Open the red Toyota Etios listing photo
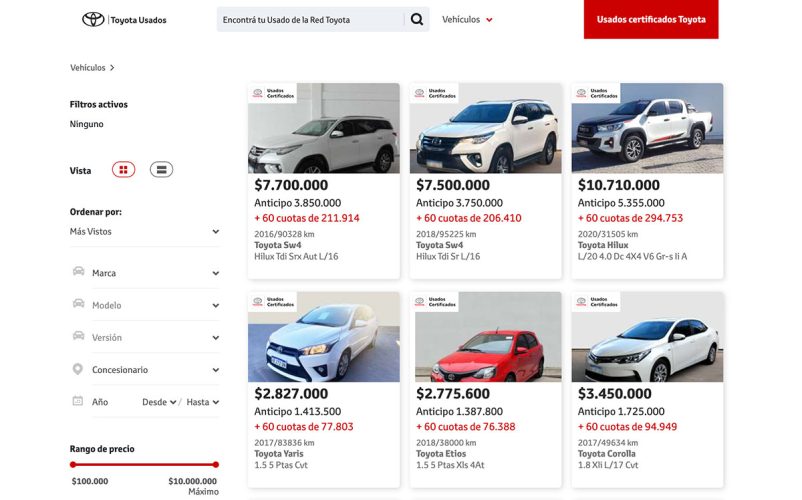 (486, 337)
